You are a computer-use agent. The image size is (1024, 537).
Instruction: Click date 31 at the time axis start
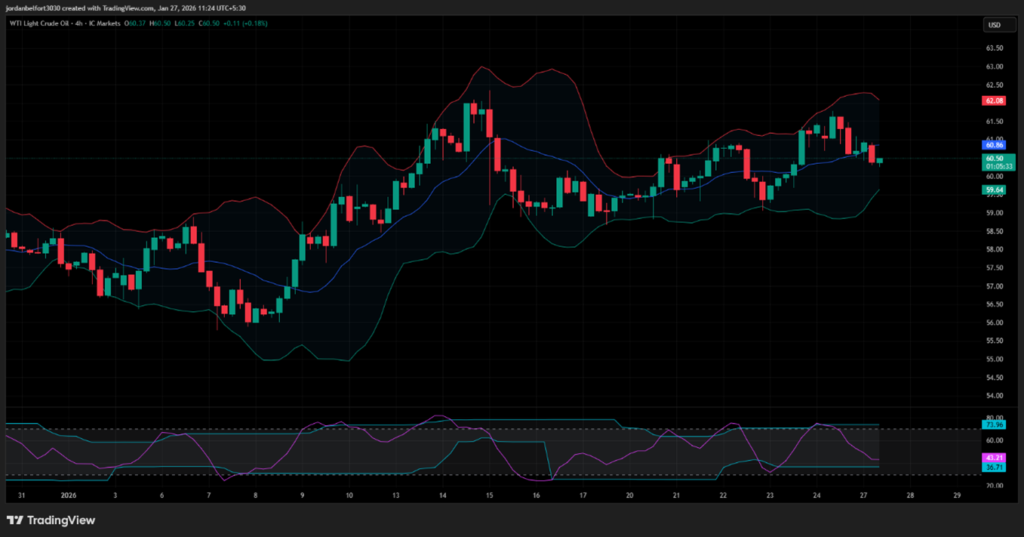point(22,495)
